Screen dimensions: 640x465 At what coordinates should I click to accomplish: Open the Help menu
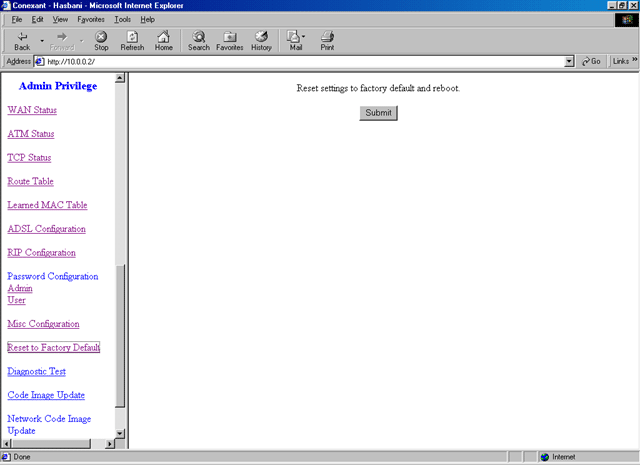[147, 19]
